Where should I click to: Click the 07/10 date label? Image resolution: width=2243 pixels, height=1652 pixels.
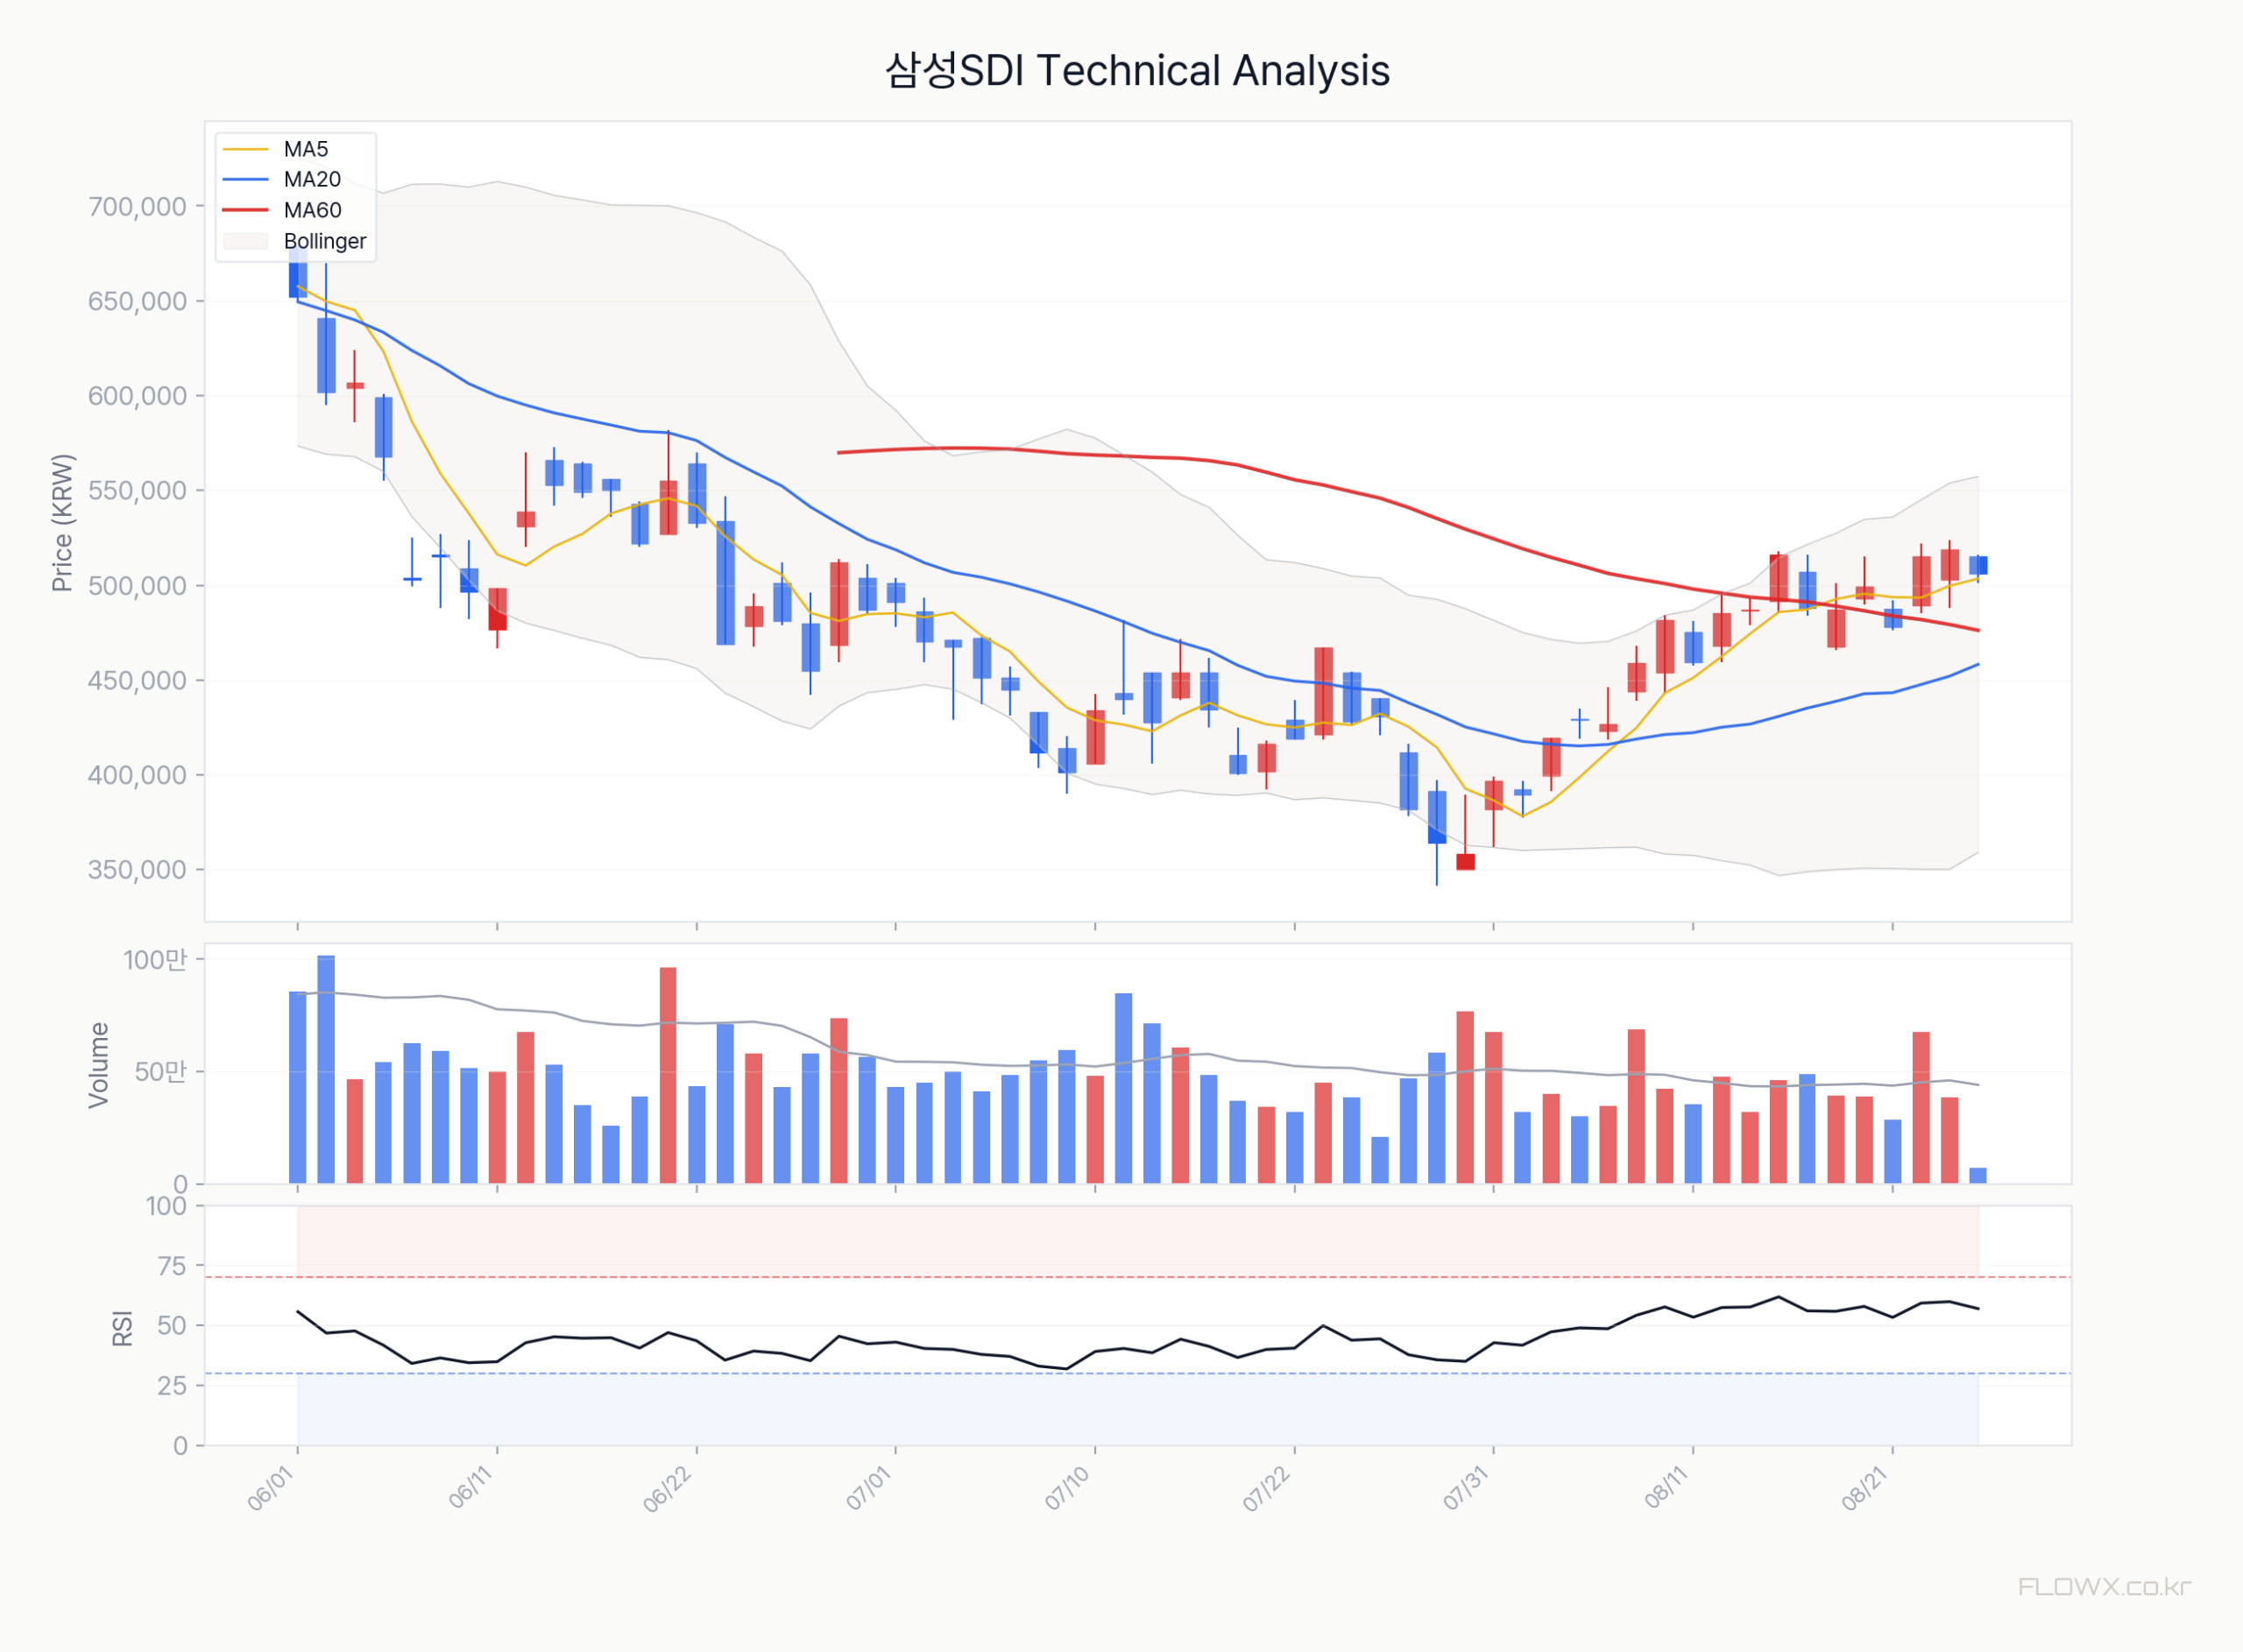click(1068, 1488)
